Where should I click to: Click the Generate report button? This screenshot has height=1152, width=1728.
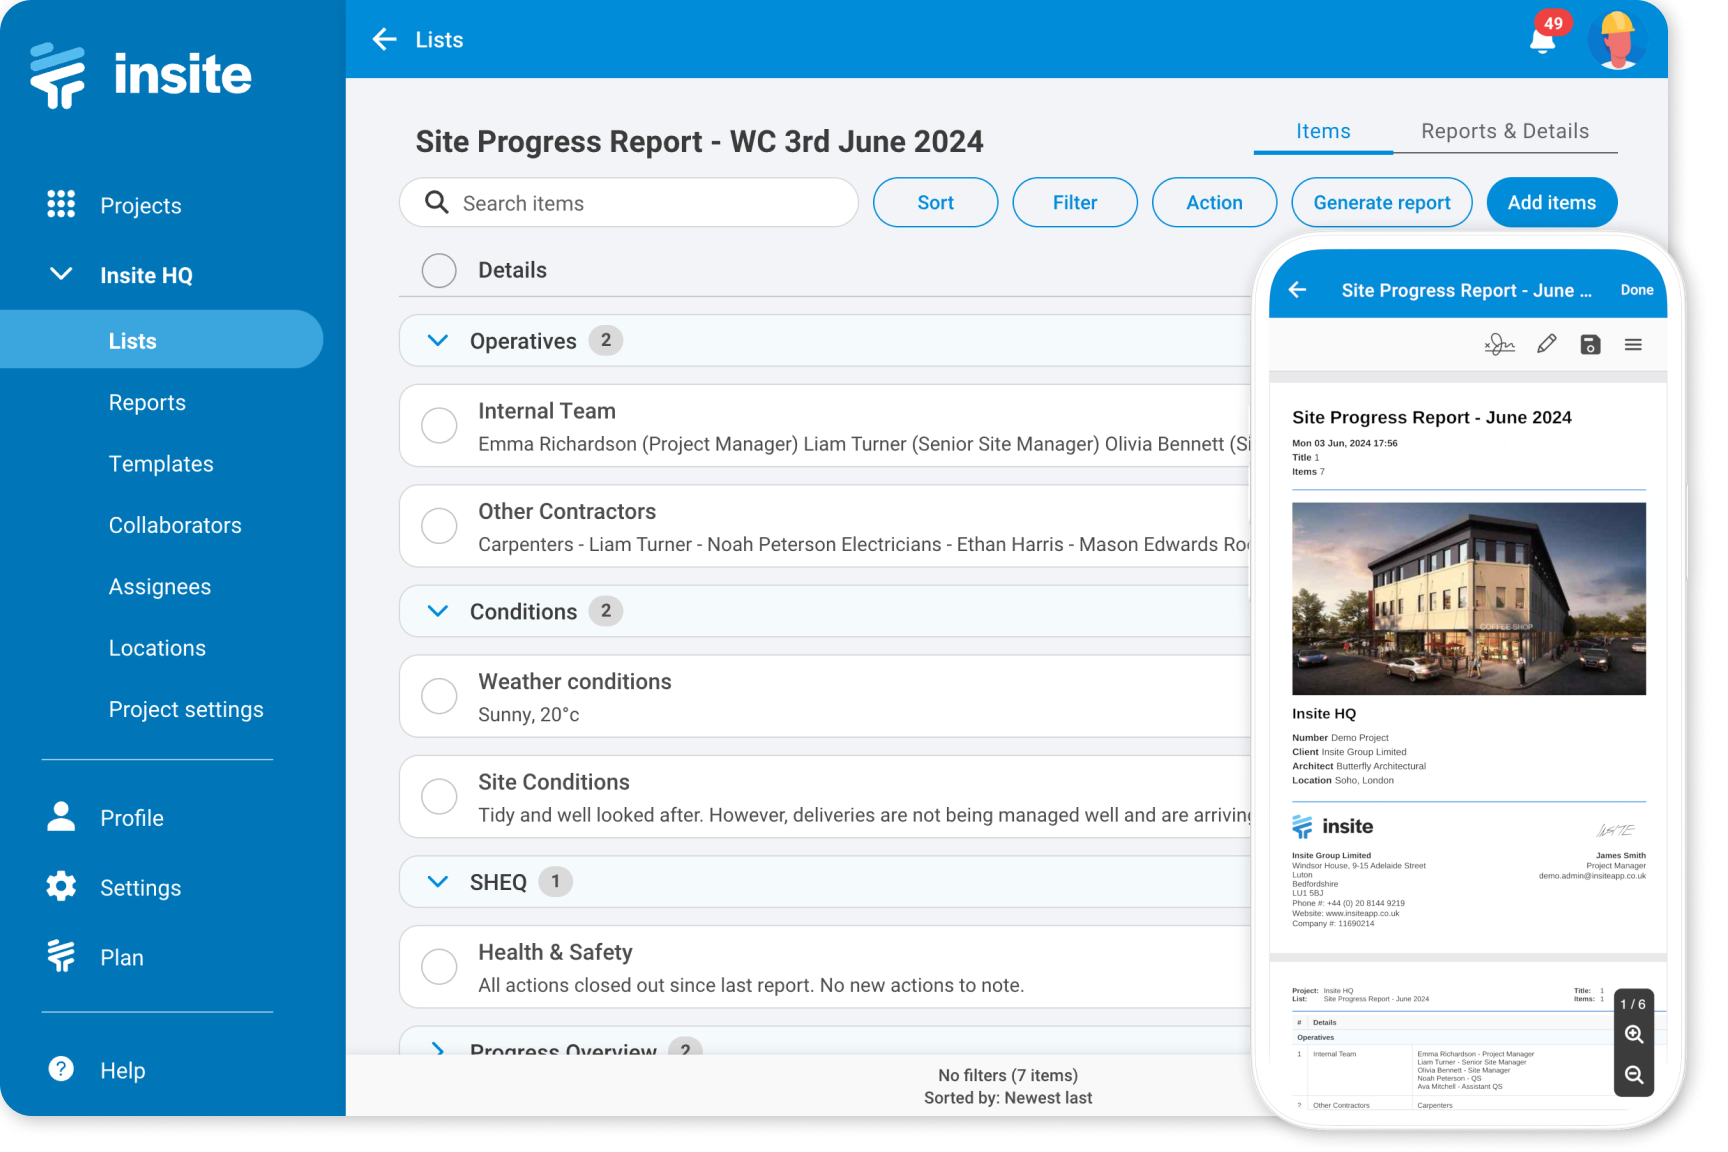pyautogui.click(x=1381, y=202)
